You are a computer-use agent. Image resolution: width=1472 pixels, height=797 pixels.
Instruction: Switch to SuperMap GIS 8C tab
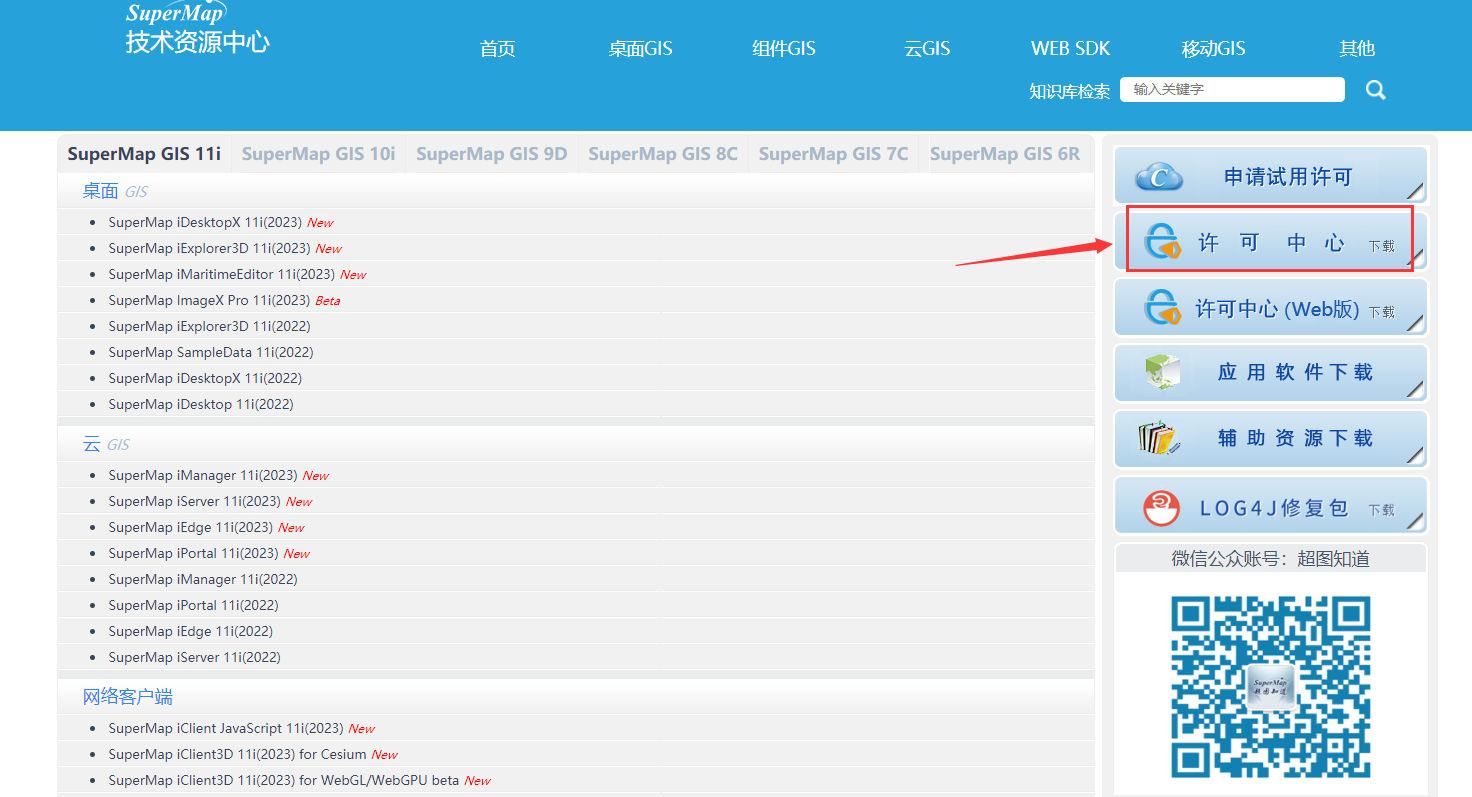click(663, 154)
